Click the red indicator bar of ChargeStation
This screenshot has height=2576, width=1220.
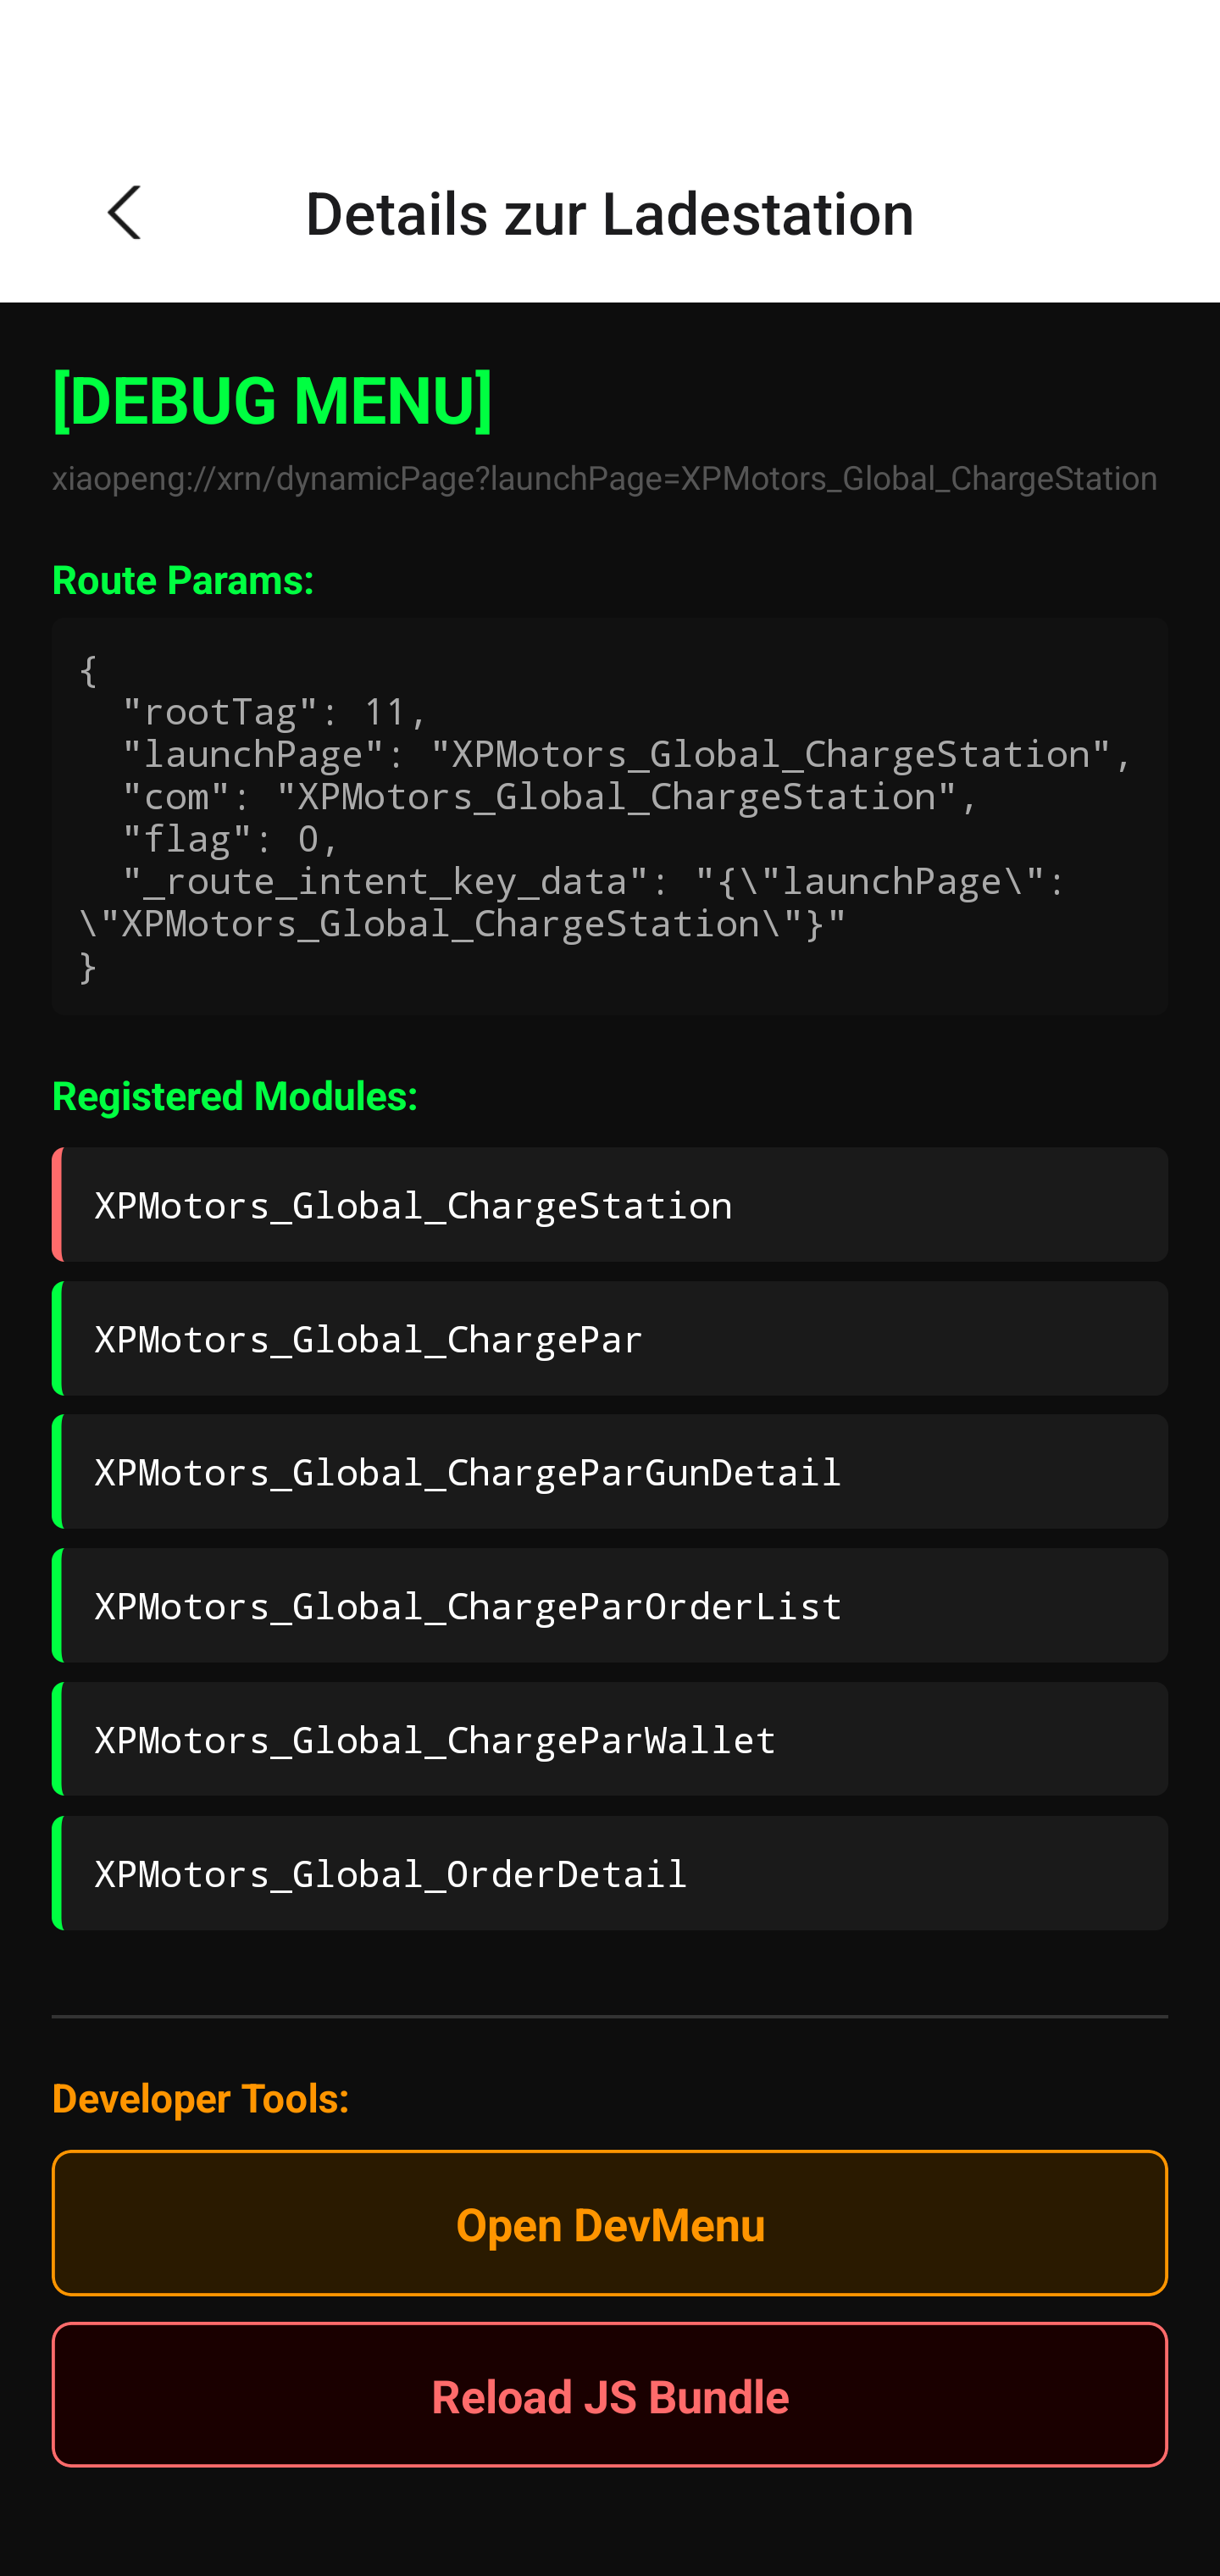click(x=57, y=1204)
